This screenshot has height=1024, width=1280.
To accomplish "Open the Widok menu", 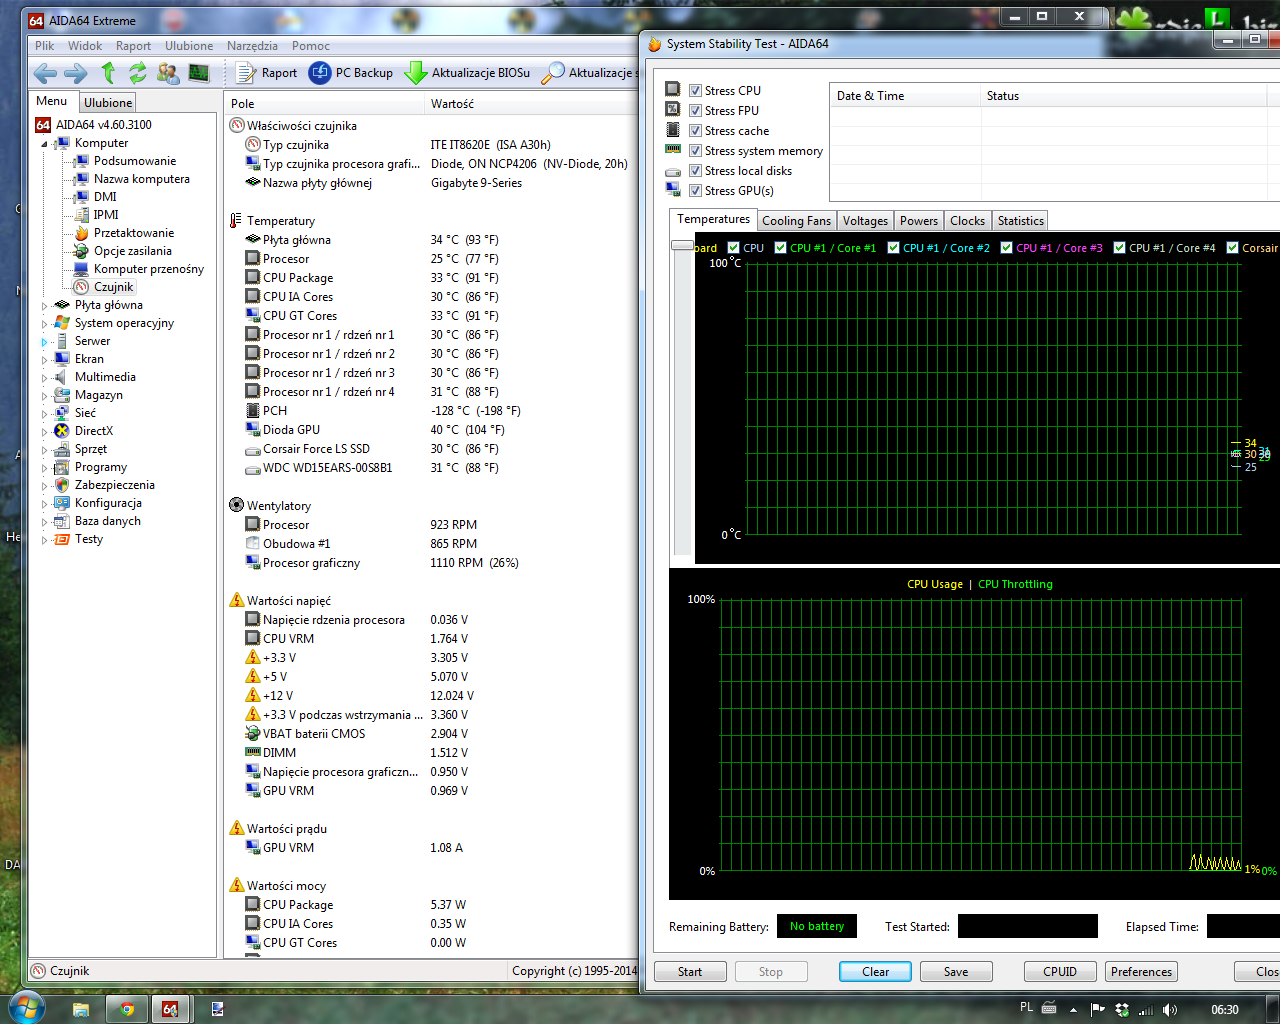I will (85, 46).
